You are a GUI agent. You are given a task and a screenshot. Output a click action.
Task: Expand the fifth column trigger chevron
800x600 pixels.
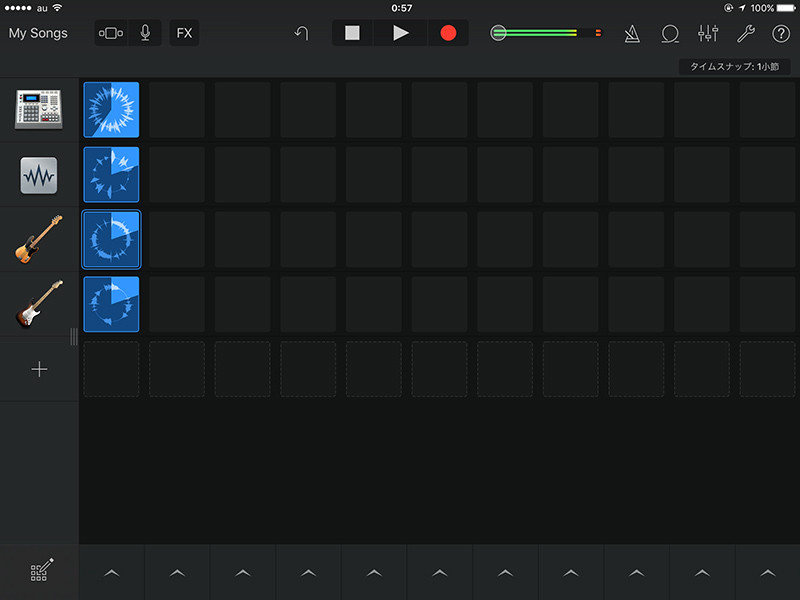[374, 573]
